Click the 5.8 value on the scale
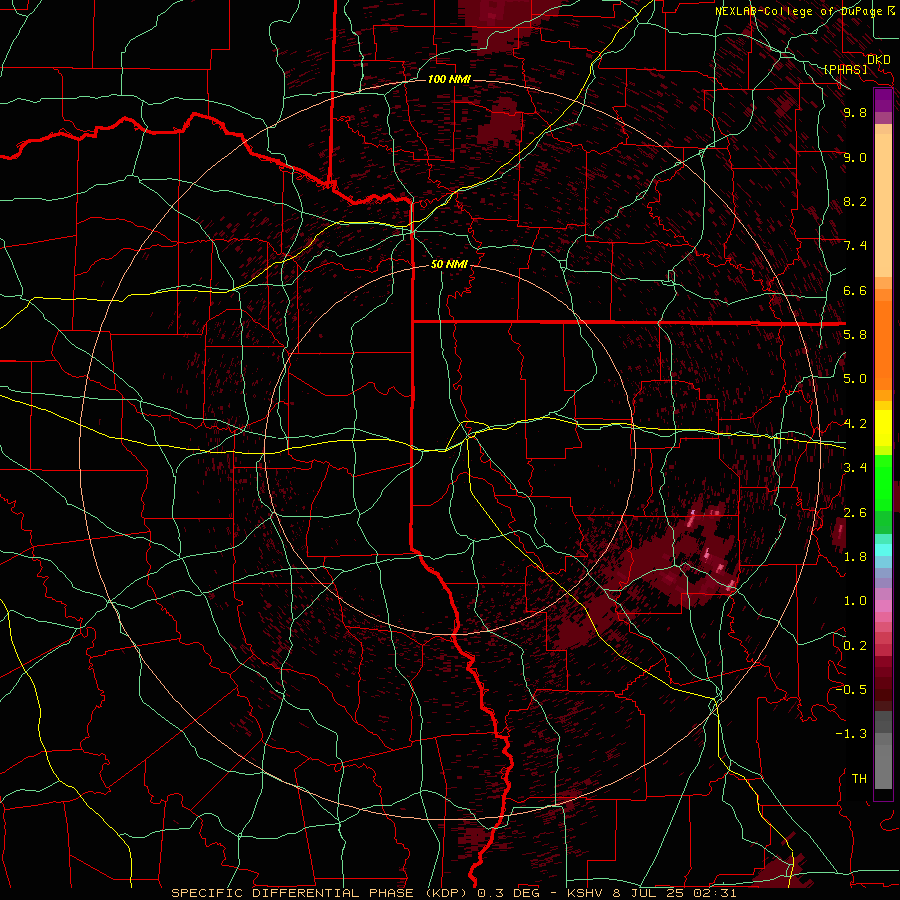 click(x=855, y=335)
